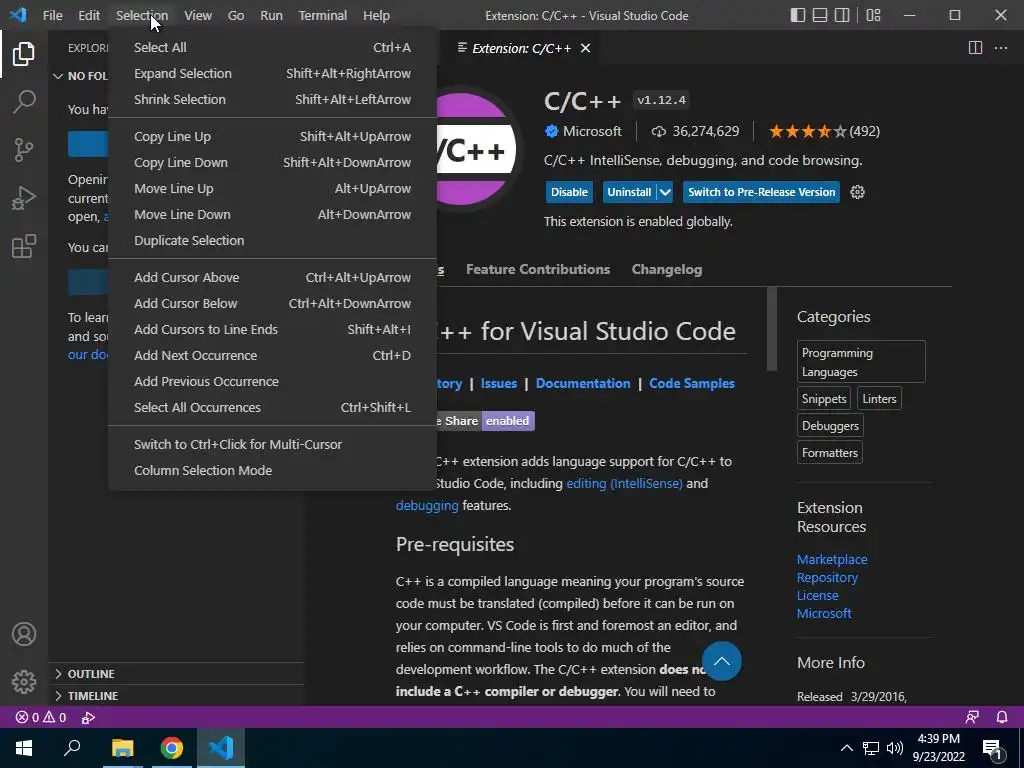Click the readme vertical scrollbar thumb
The height and width of the screenshot is (768, 1024).
pyautogui.click(x=772, y=329)
